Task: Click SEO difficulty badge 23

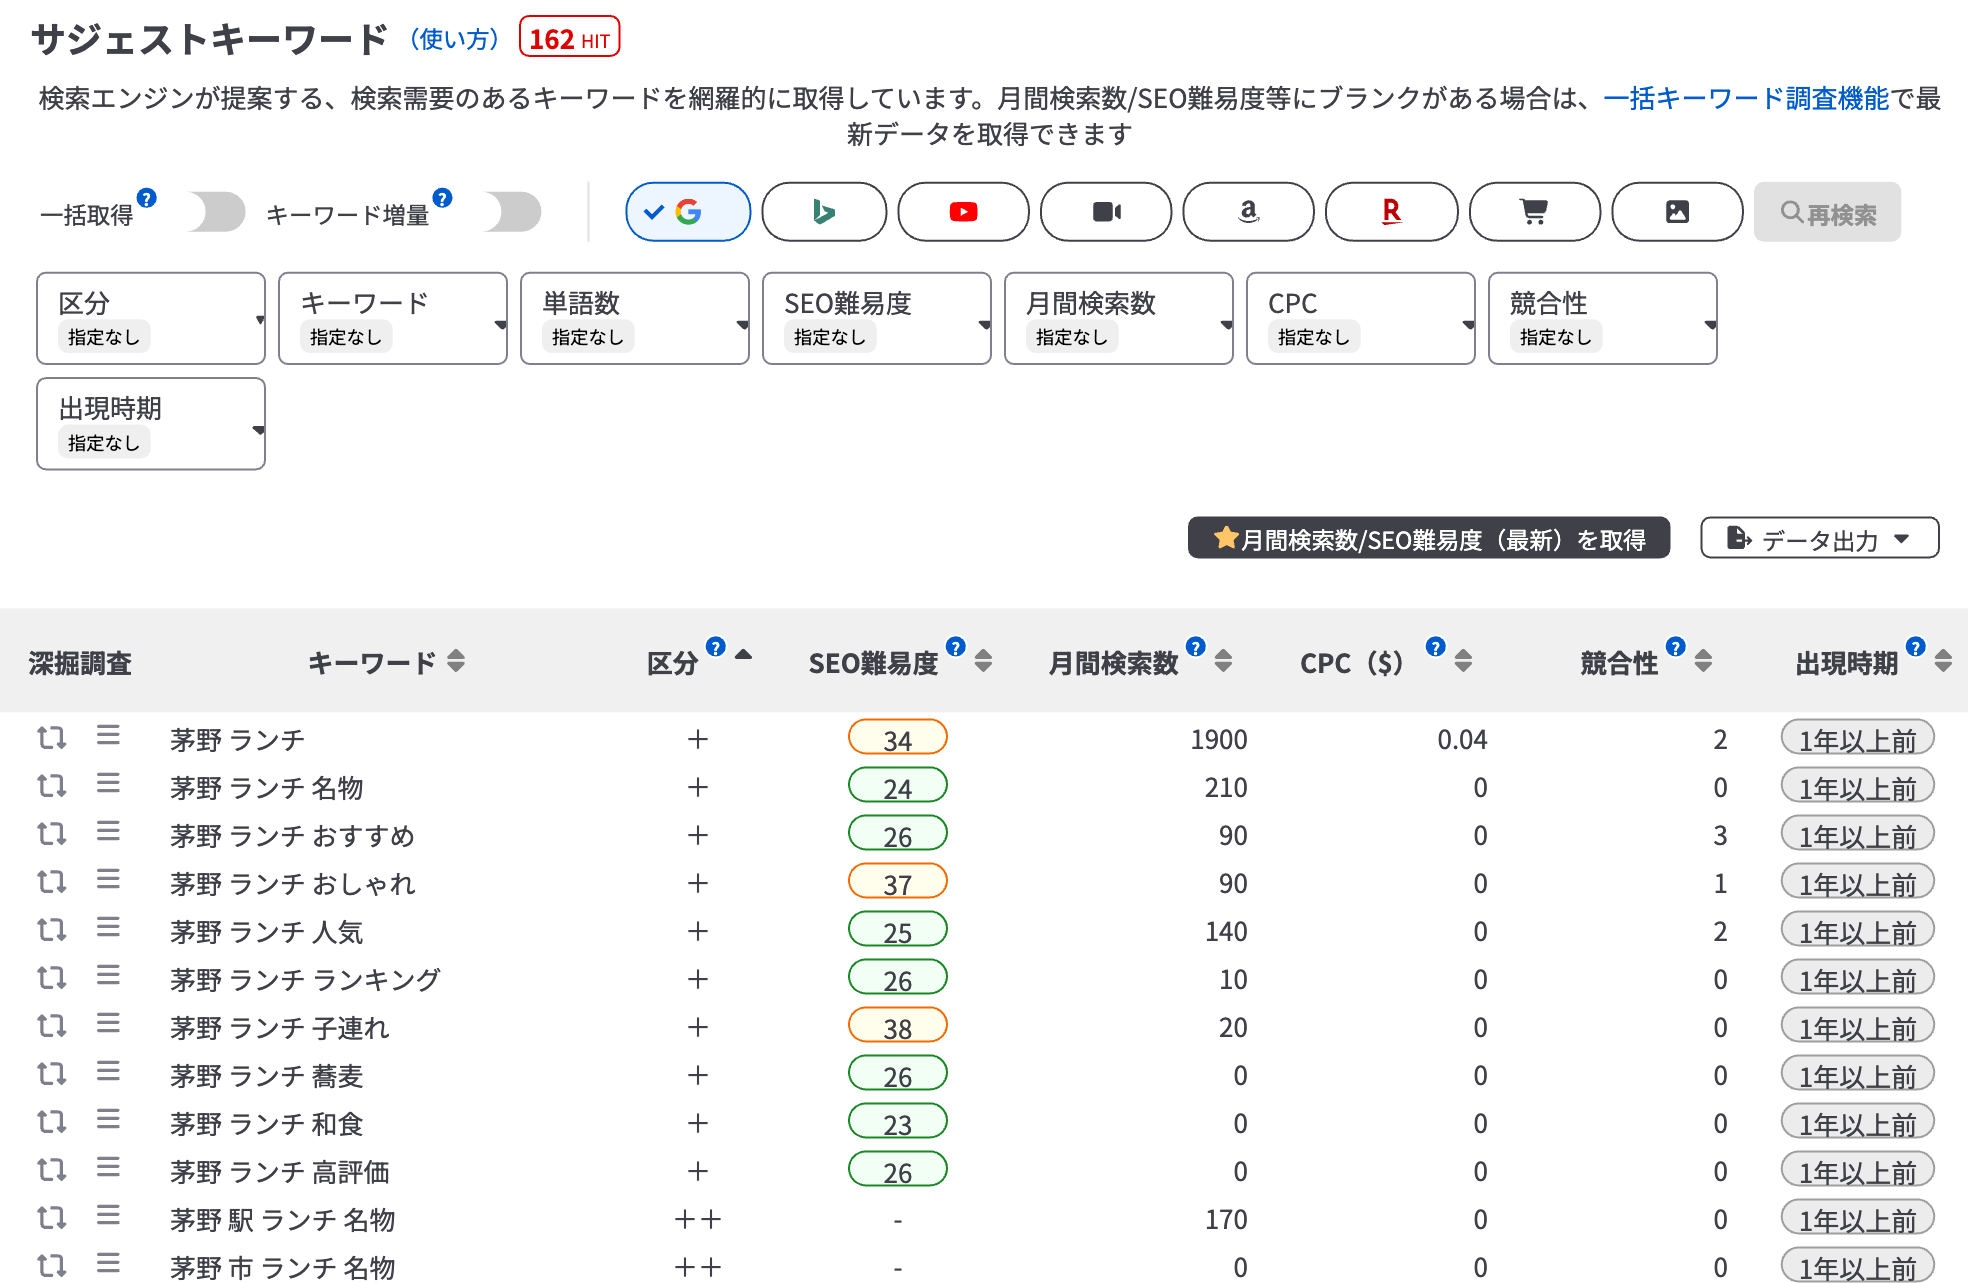Action: click(x=897, y=1122)
